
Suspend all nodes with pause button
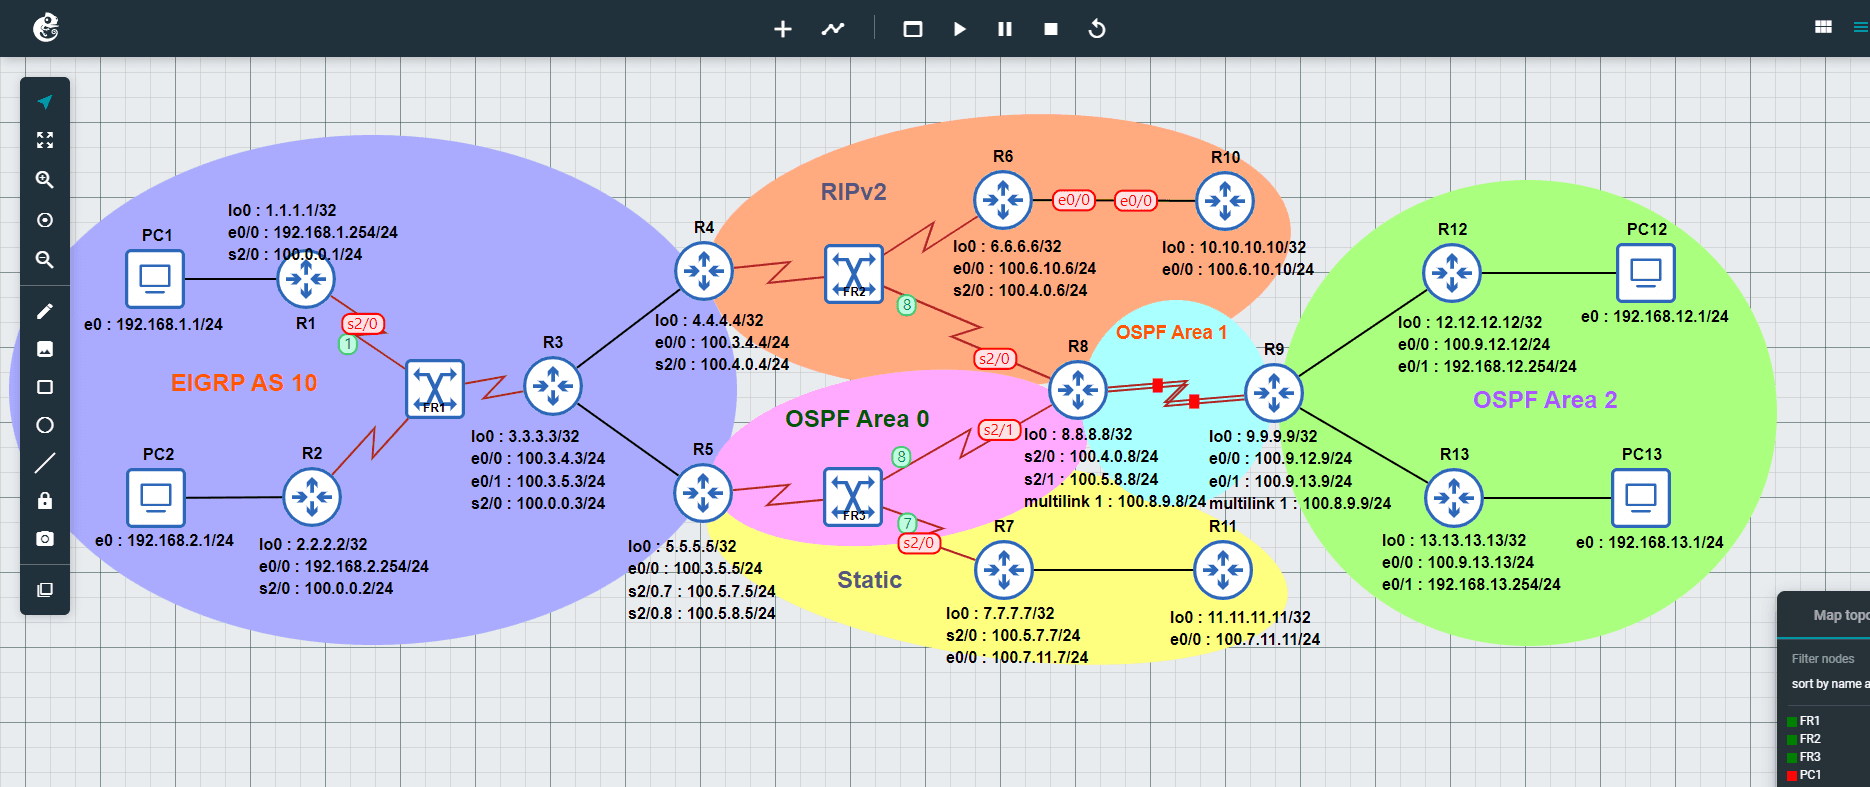(x=1005, y=29)
